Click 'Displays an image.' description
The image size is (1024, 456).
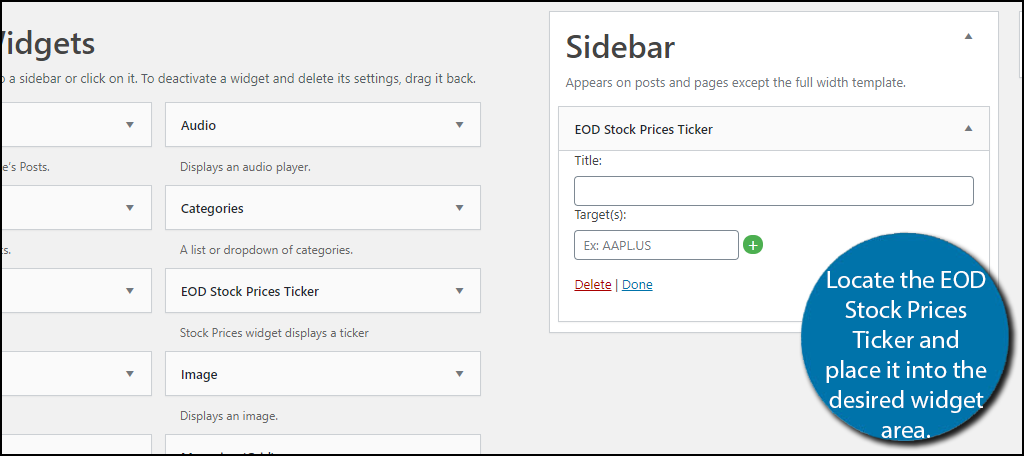coord(229,416)
